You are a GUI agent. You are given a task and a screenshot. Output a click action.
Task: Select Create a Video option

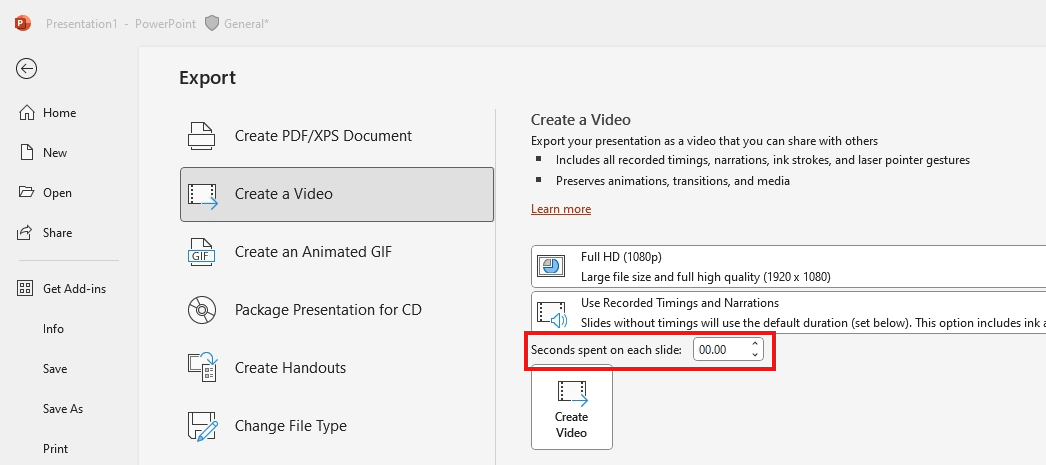337,194
